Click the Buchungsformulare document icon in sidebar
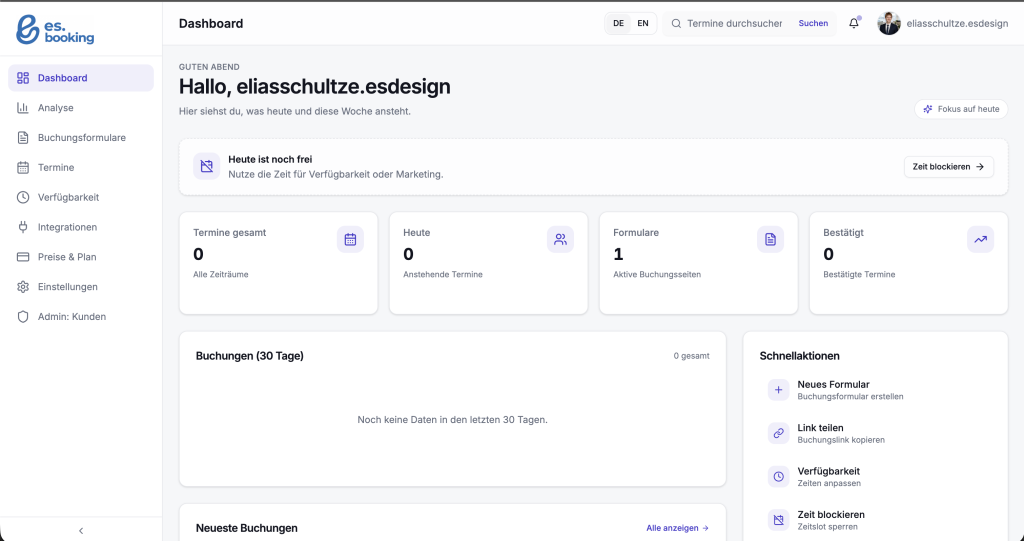The width and height of the screenshot is (1024, 541). [23, 138]
